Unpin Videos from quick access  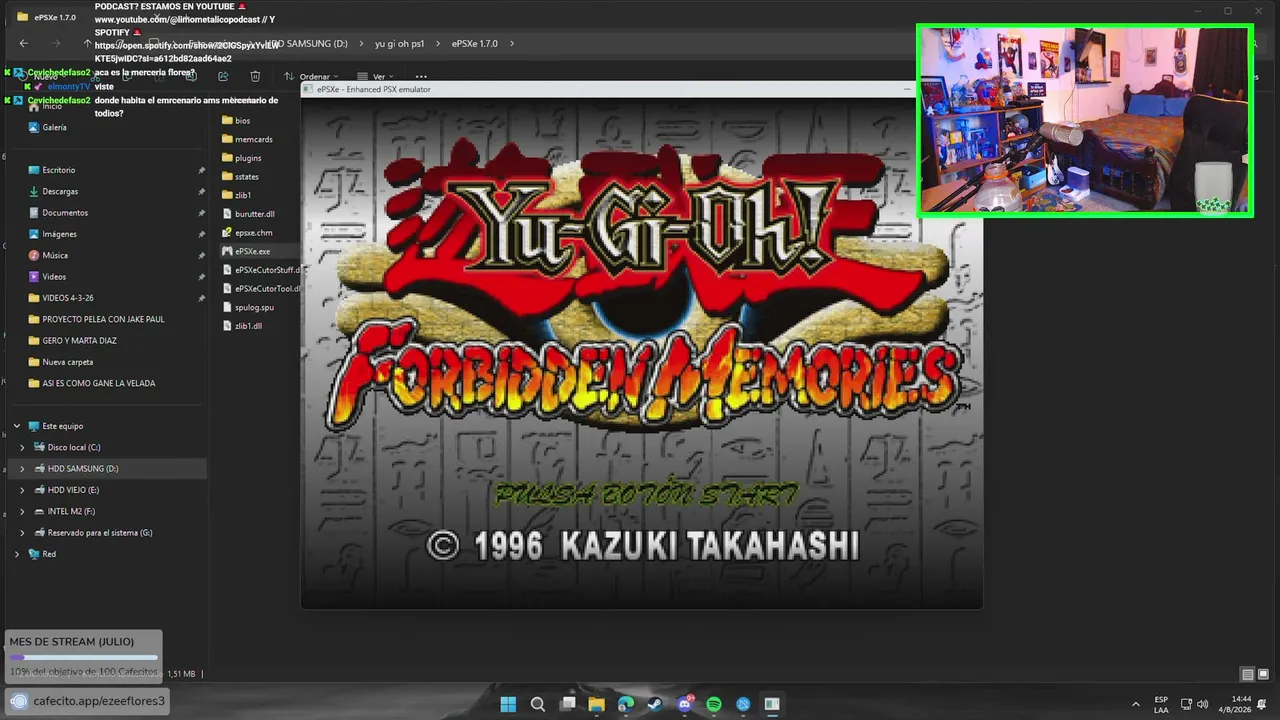click(202, 277)
